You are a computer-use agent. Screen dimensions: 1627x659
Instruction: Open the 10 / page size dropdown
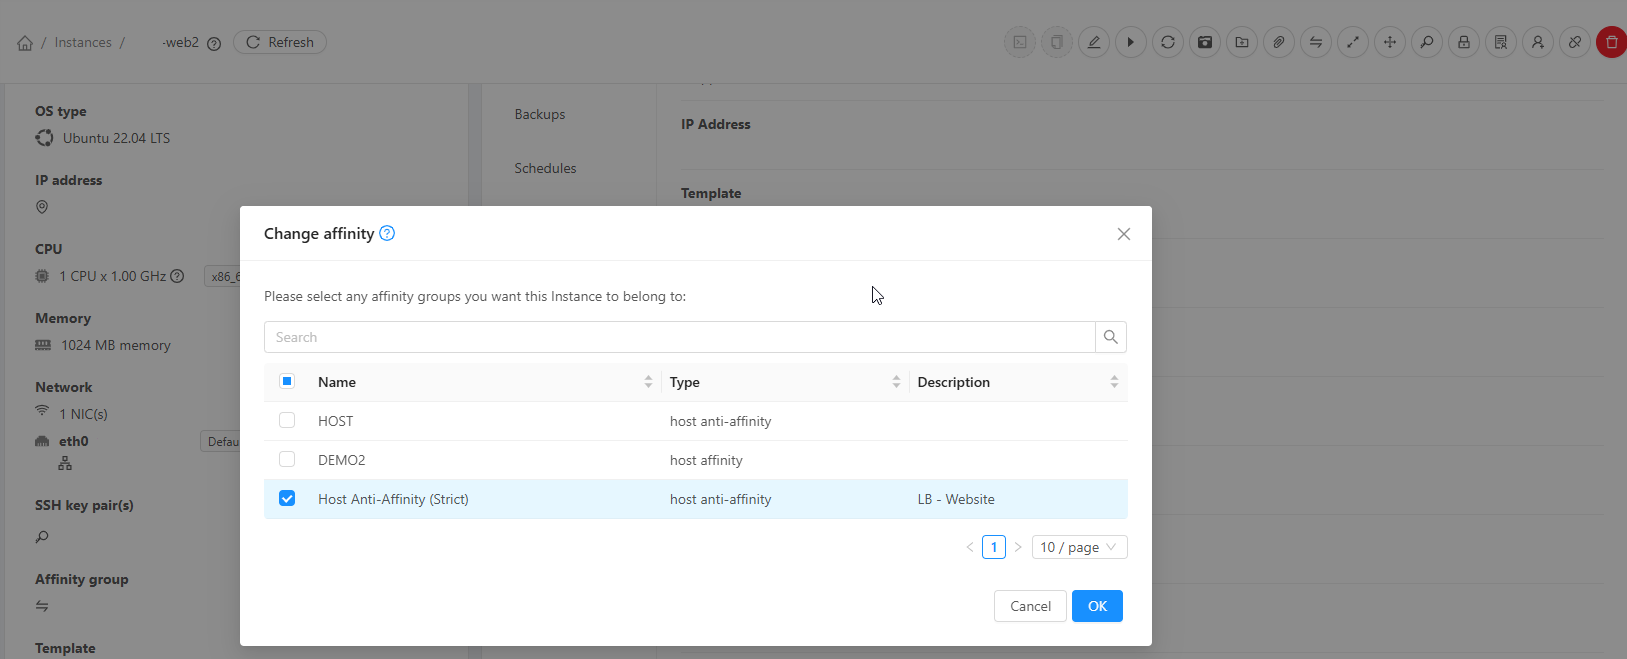[1079, 547]
